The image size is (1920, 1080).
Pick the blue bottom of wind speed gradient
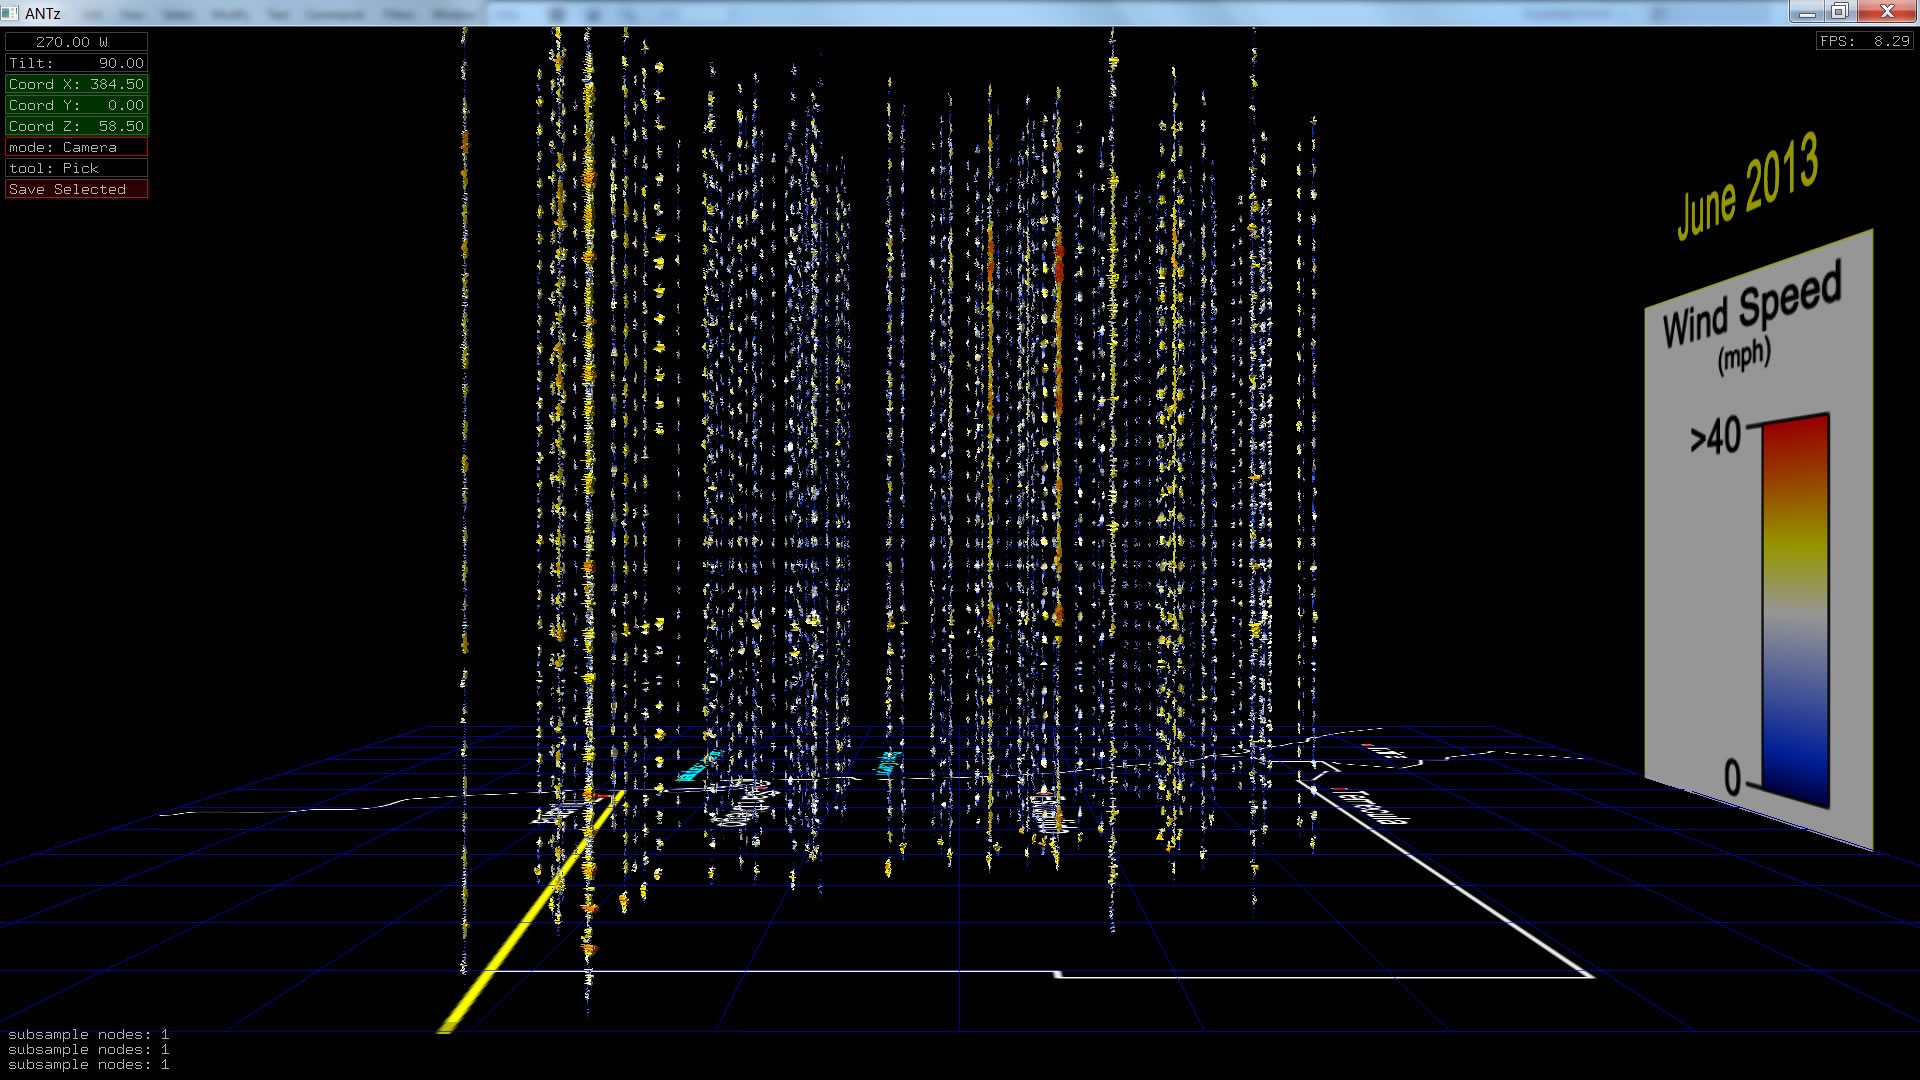[1796, 770]
